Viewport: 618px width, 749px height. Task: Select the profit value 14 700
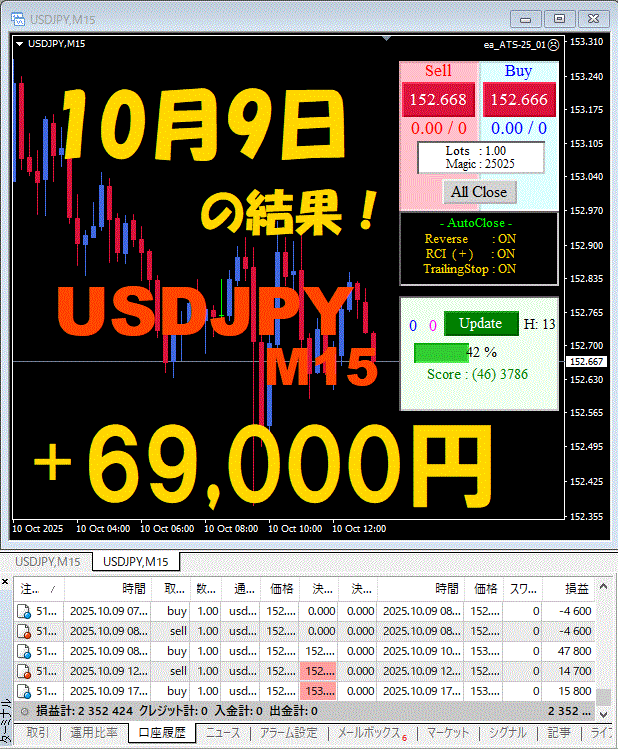575,671
